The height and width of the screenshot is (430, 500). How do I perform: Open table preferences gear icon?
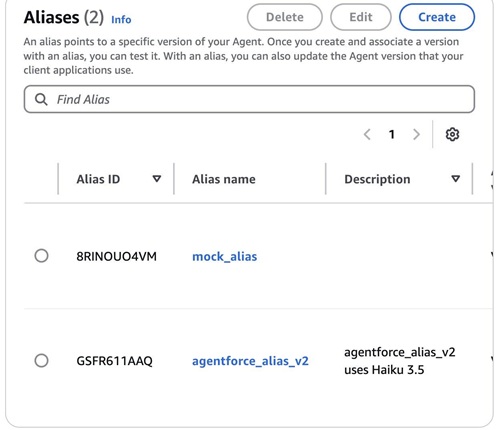(x=452, y=134)
